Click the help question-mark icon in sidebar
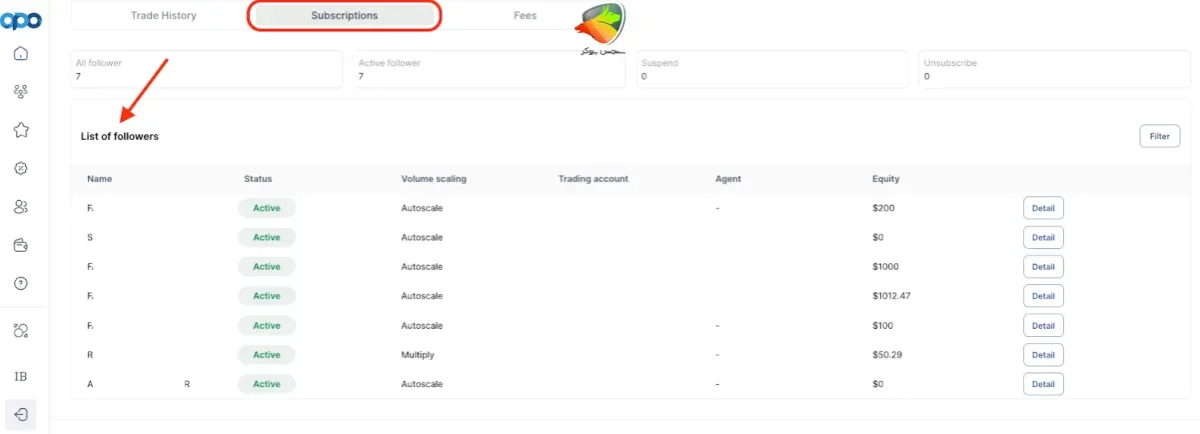The width and height of the screenshot is (1200, 434). coord(21,284)
